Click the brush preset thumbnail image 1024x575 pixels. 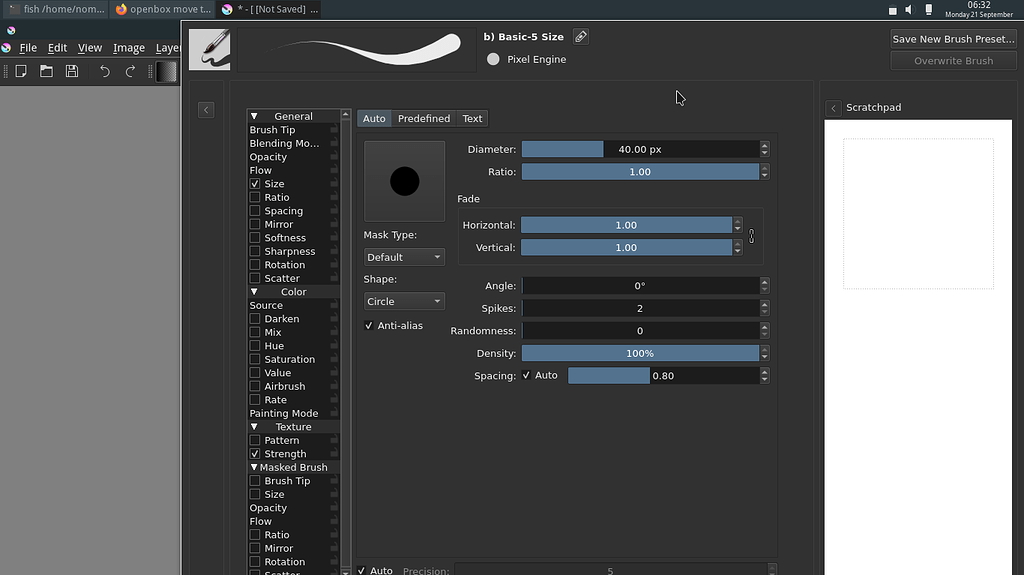[x=210, y=49]
